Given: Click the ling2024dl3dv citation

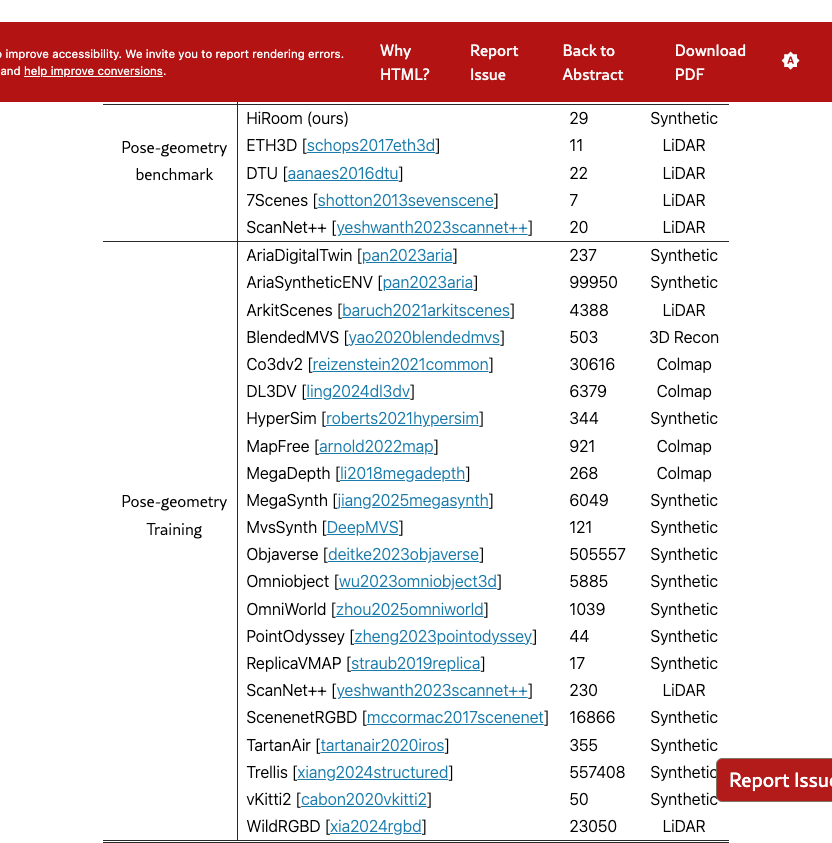Looking at the screenshot, I should click(357, 392).
